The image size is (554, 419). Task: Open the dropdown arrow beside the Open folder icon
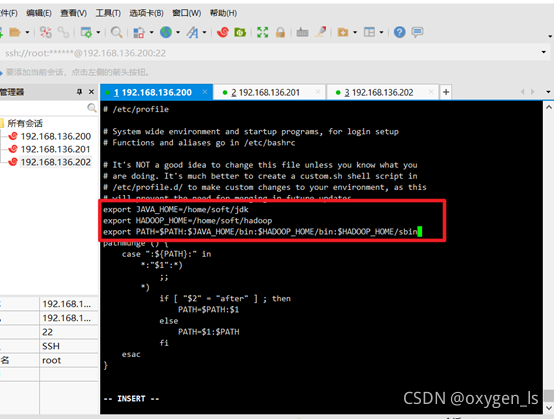click(x=27, y=33)
